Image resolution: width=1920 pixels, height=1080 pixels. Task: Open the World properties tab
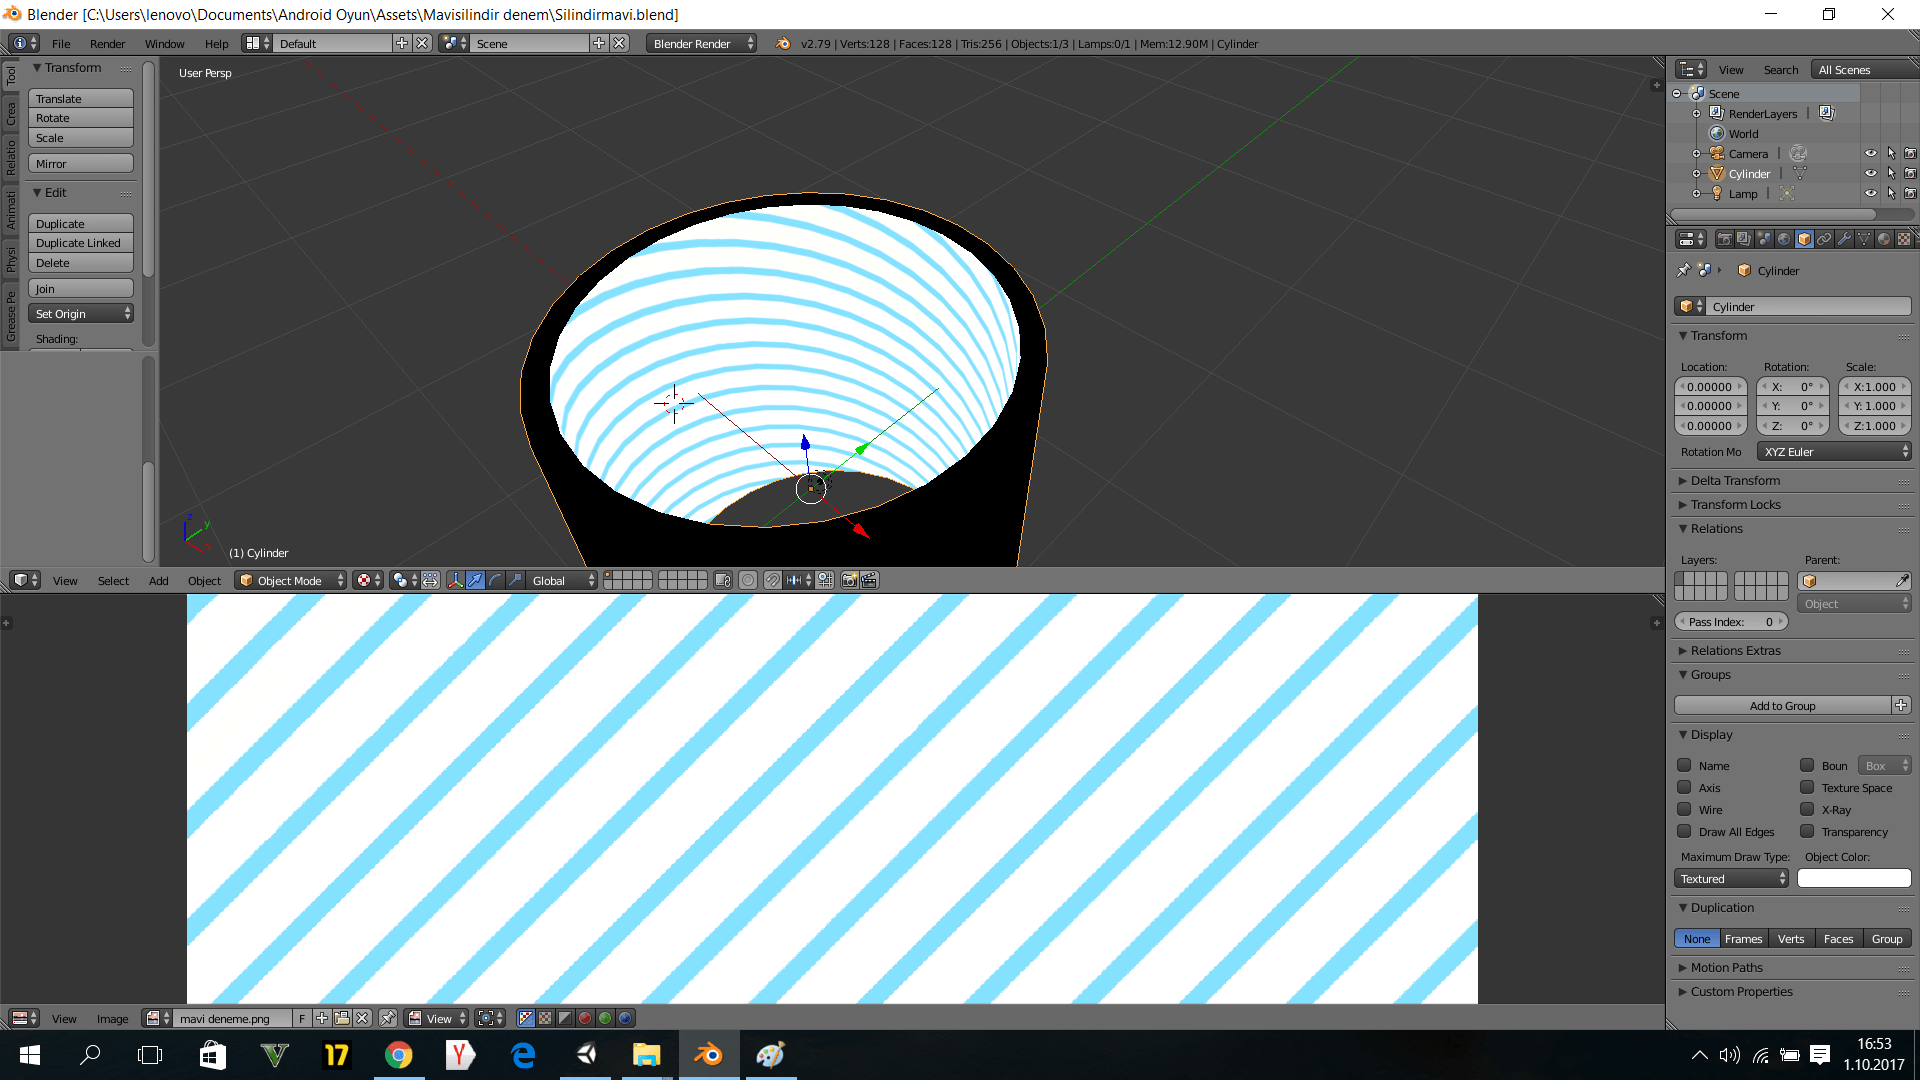[1784, 239]
